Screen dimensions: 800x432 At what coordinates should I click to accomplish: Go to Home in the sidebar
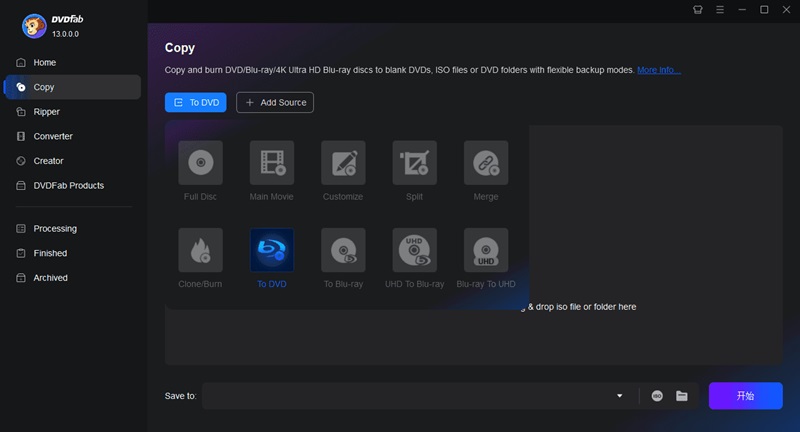click(x=72, y=63)
